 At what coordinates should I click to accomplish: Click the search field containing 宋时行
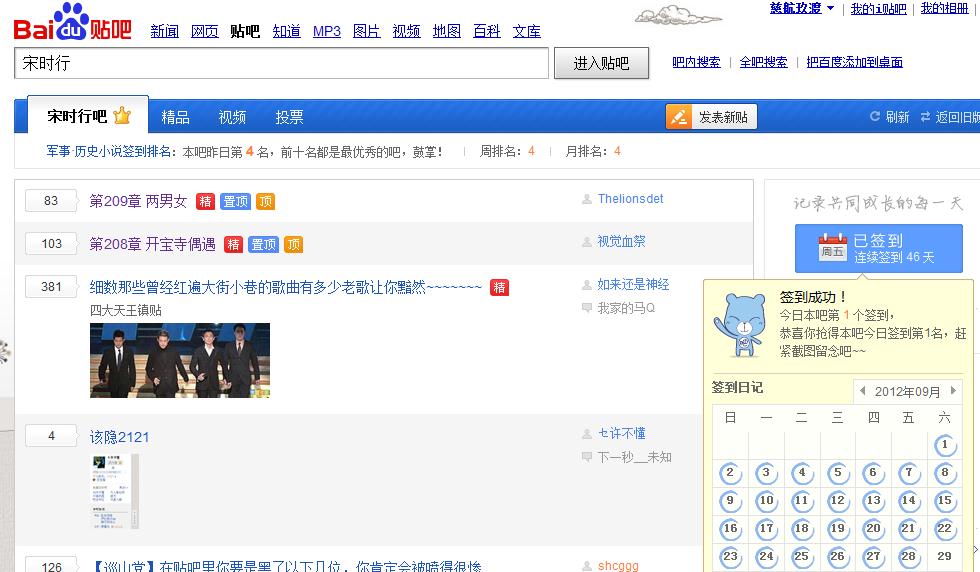point(281,63)
